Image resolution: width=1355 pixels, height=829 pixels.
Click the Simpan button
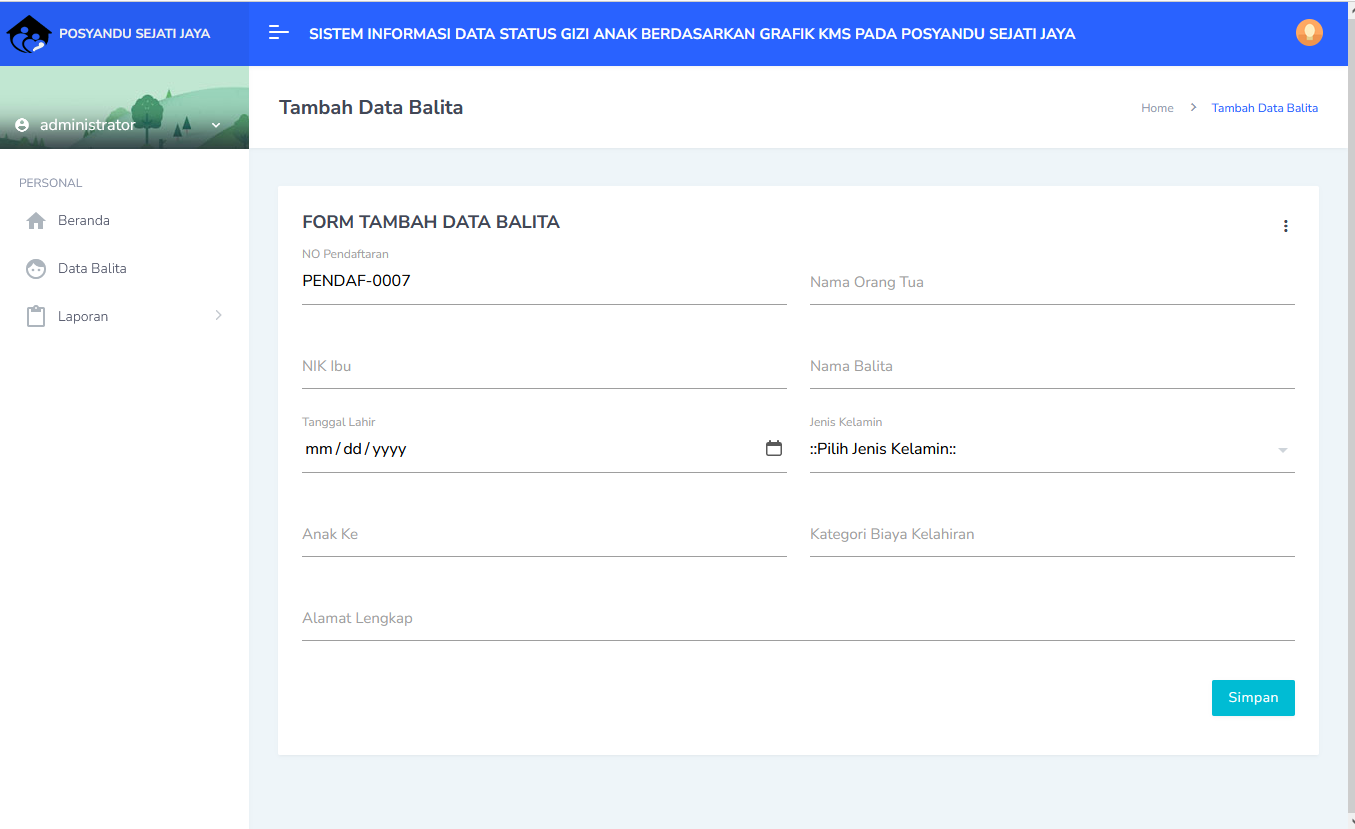[x=1252, y=698]
